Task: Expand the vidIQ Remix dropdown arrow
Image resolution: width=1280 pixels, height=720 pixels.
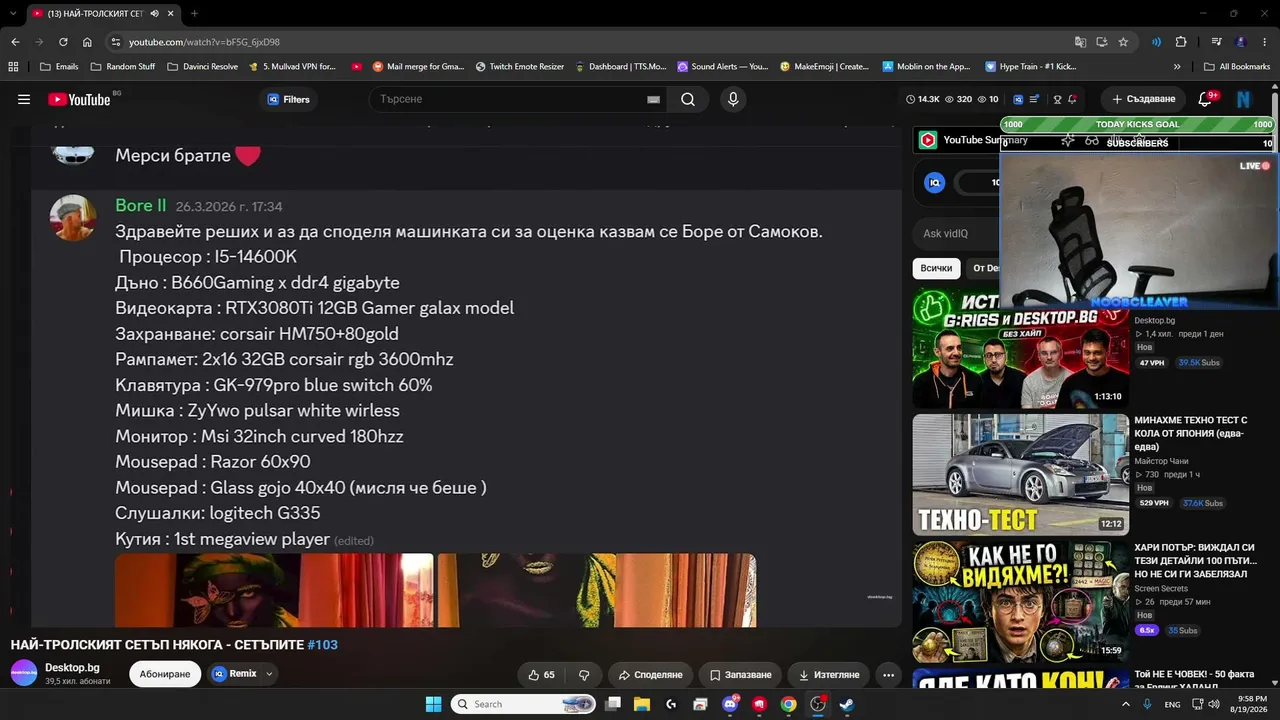Action: coord(269,674)
